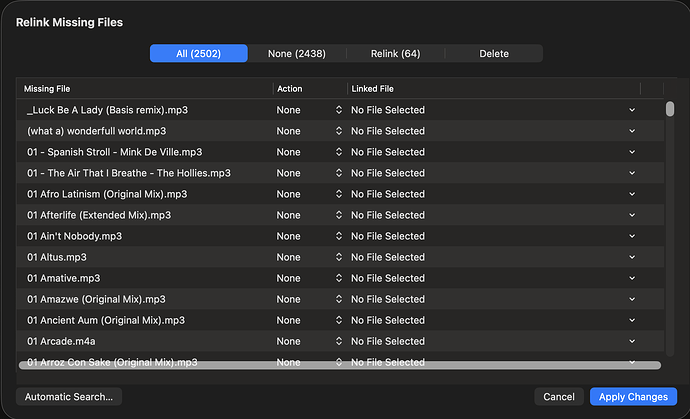690x419 pixels.
Task: Click "None" action in Spanish Stroll row
Action: pyautogui.click(x=288, y=152)
